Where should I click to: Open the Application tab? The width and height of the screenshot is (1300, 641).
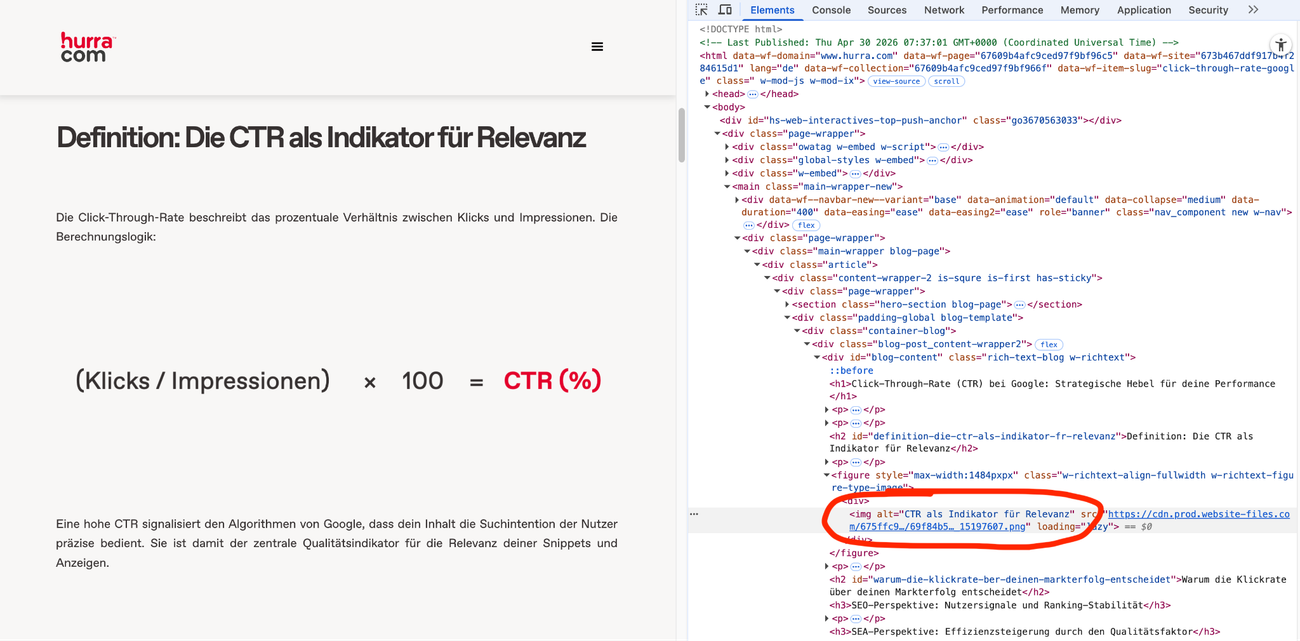(x=1144, y=10)
